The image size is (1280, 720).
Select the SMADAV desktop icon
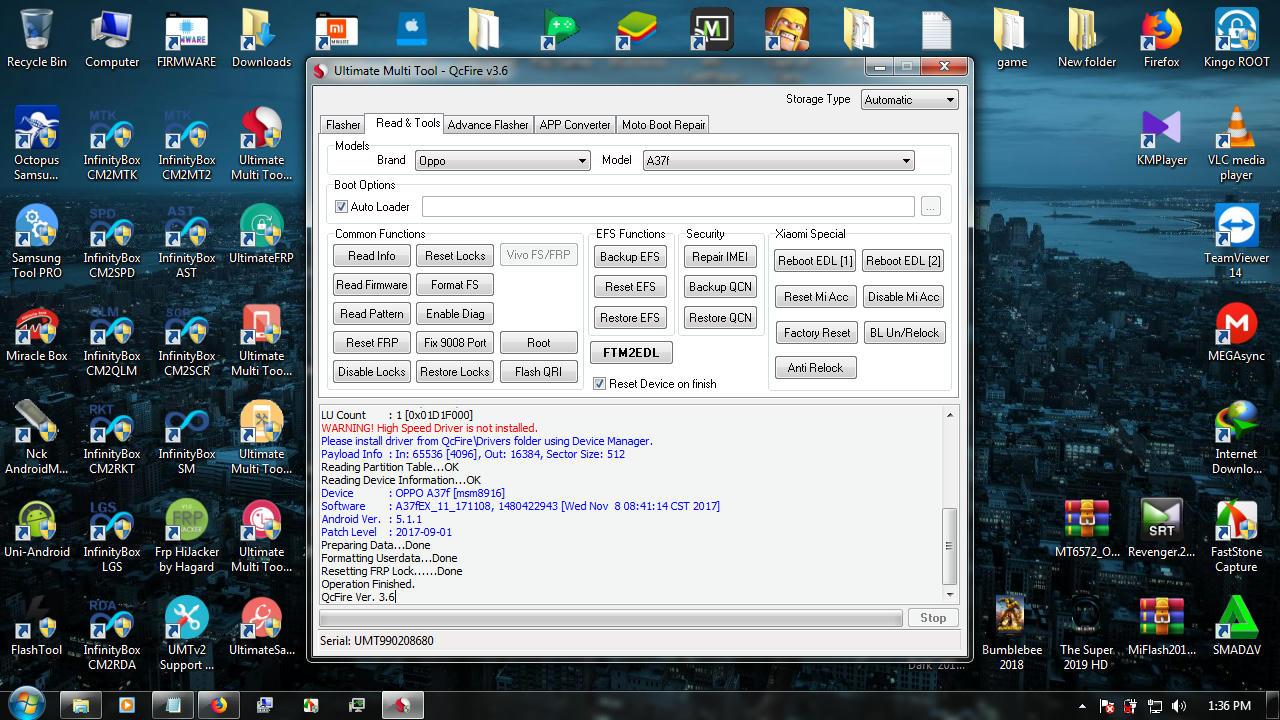pos(1237,626)
